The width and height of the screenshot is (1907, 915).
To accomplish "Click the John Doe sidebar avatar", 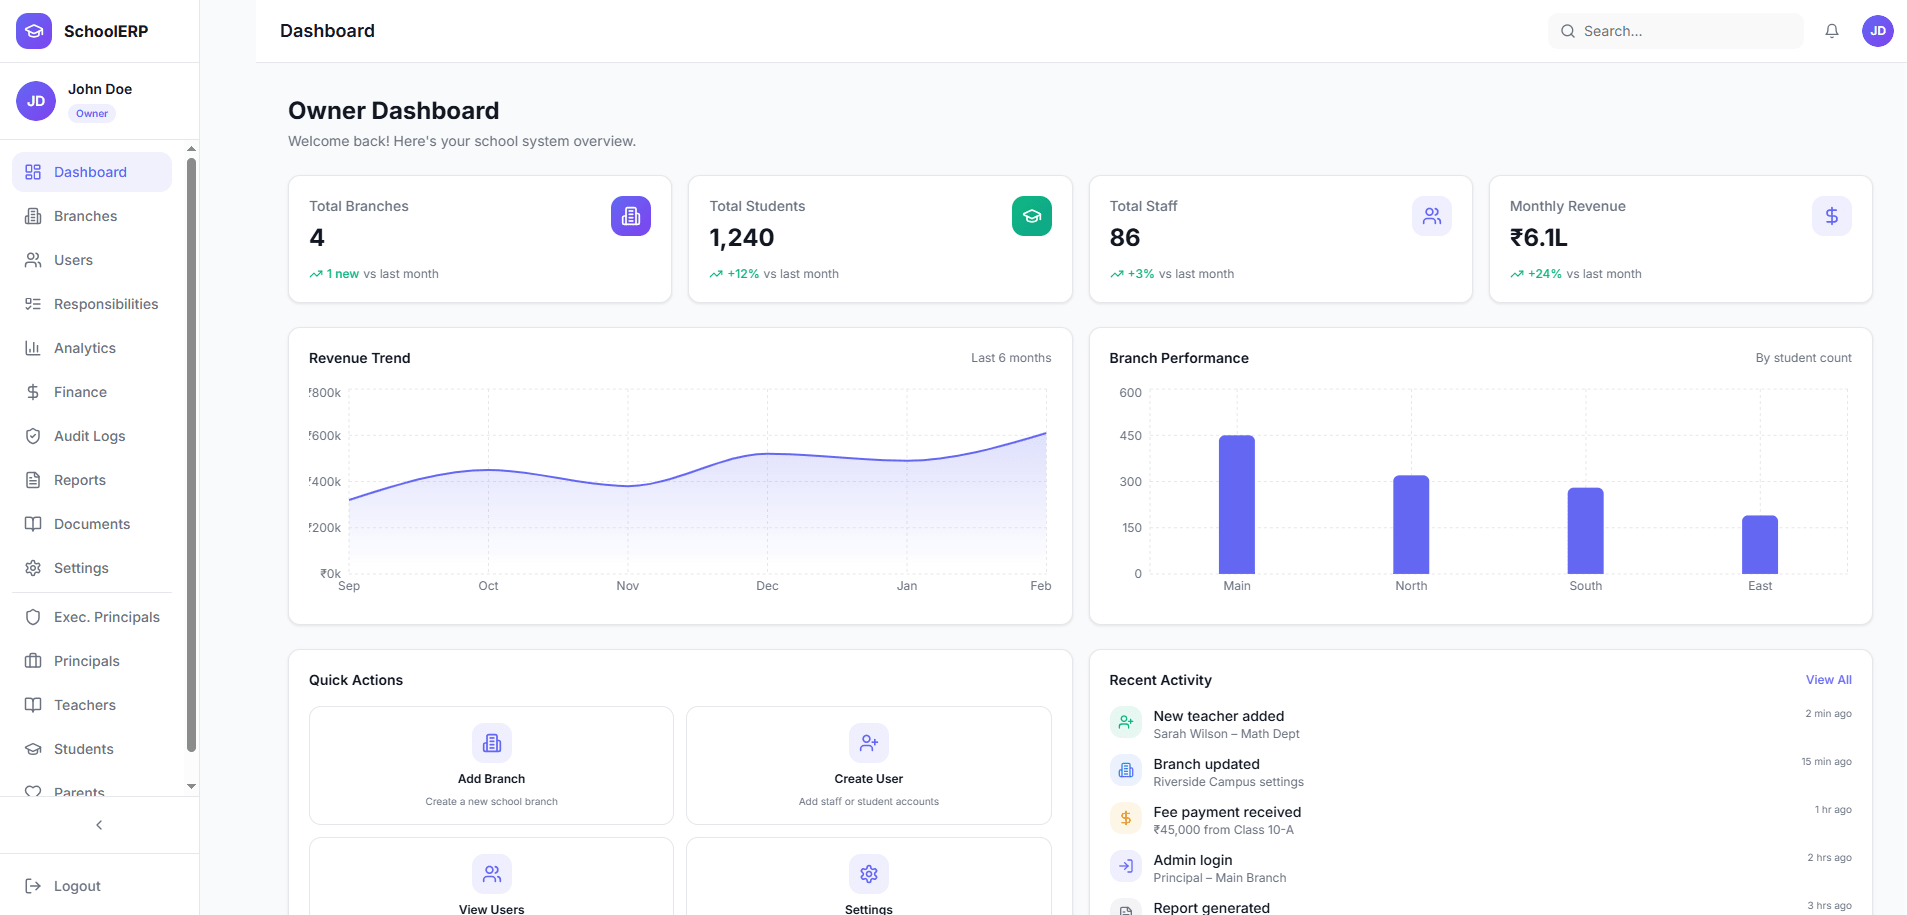I will click(x=36, y=101).
